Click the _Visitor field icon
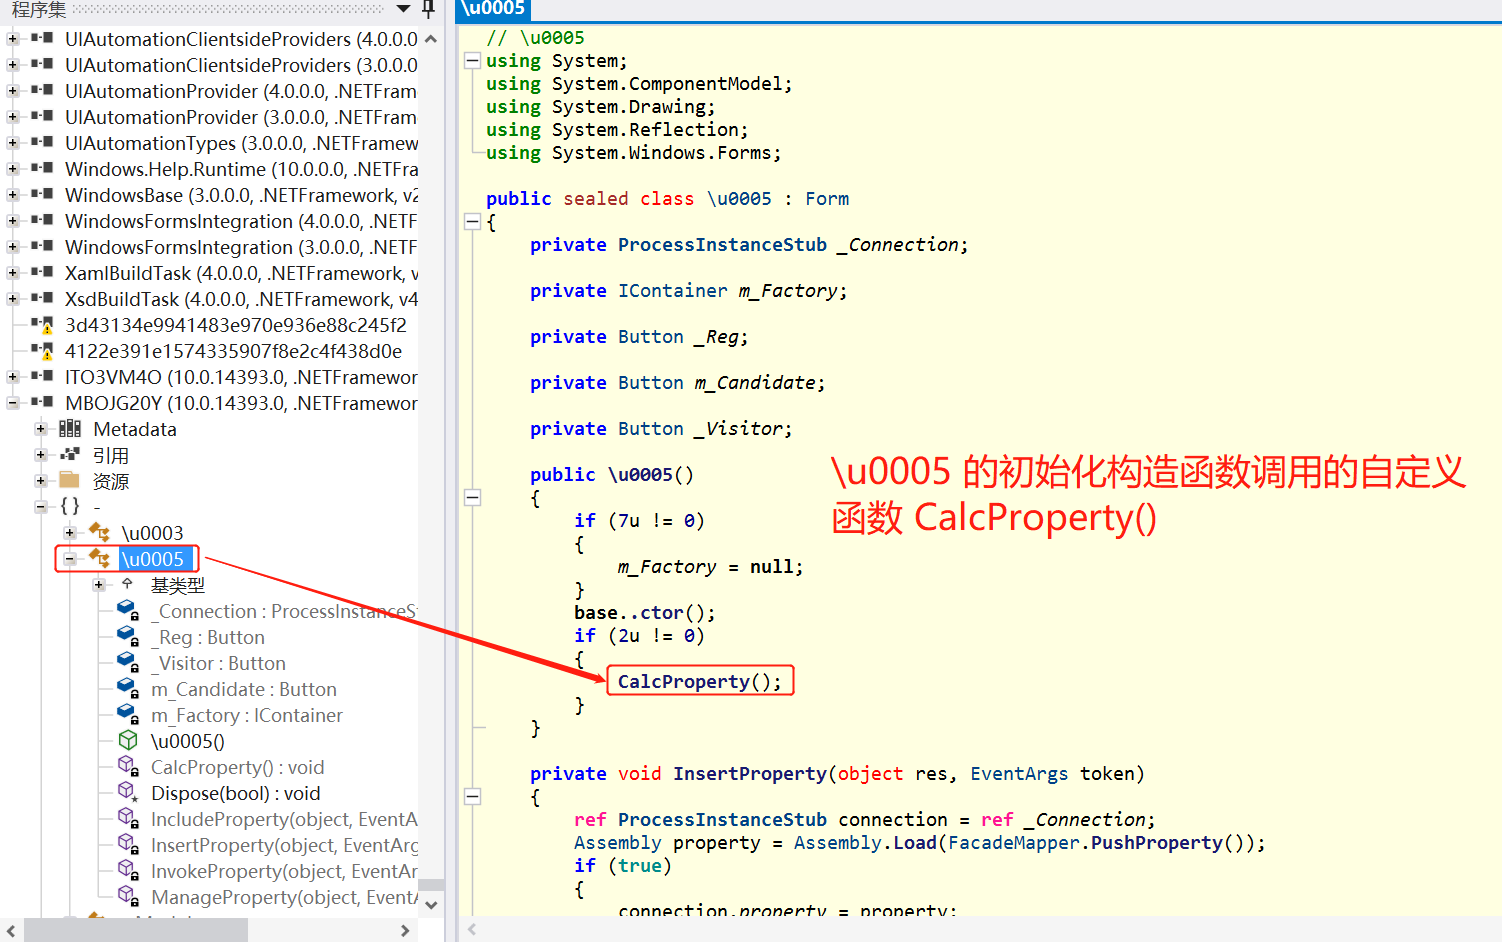This screenshot has height=942, width=1502. tap(128, 662)
